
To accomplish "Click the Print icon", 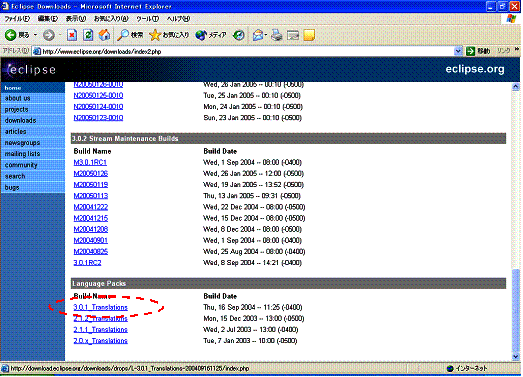I will pos(277,35).
